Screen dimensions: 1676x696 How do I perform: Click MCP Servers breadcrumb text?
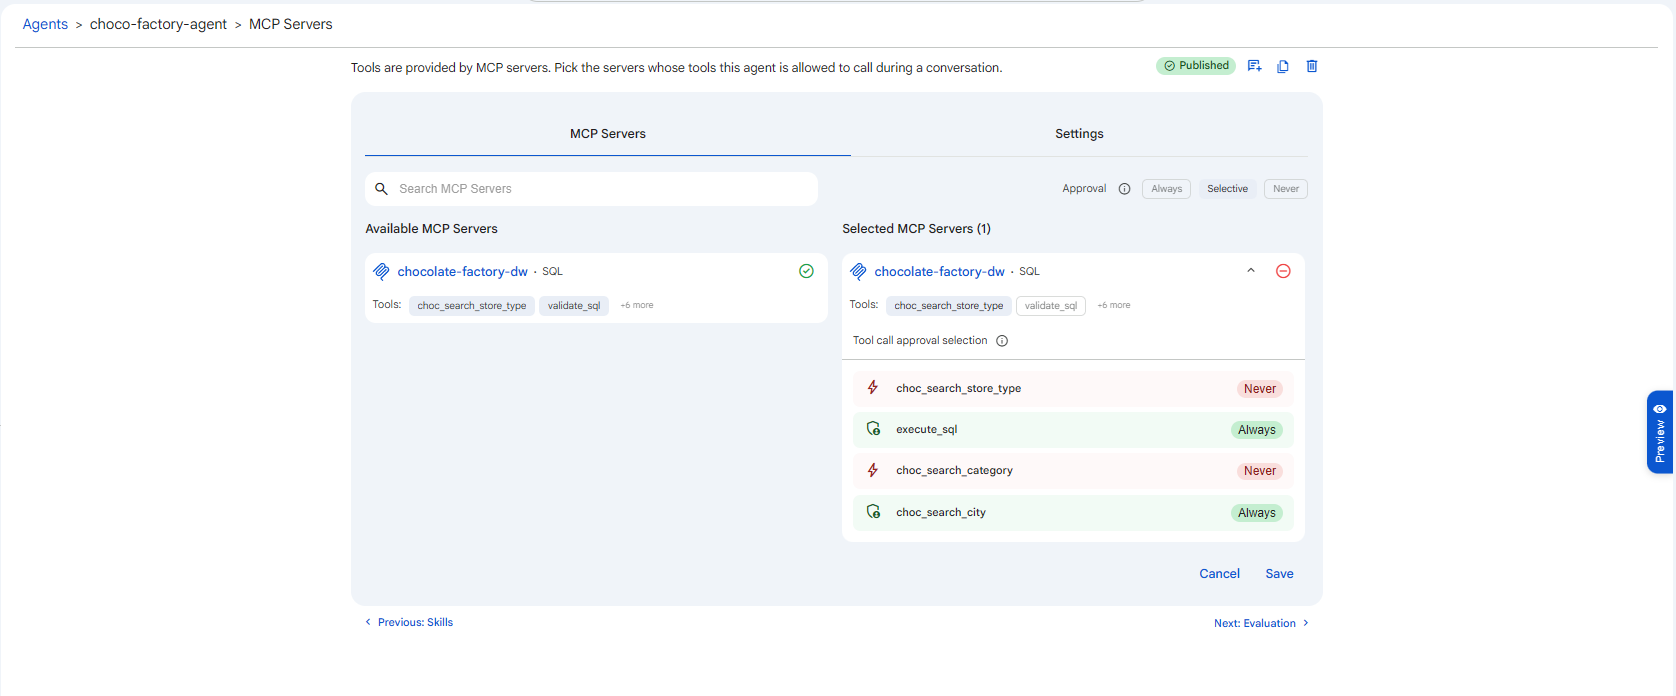click(291, 24)
